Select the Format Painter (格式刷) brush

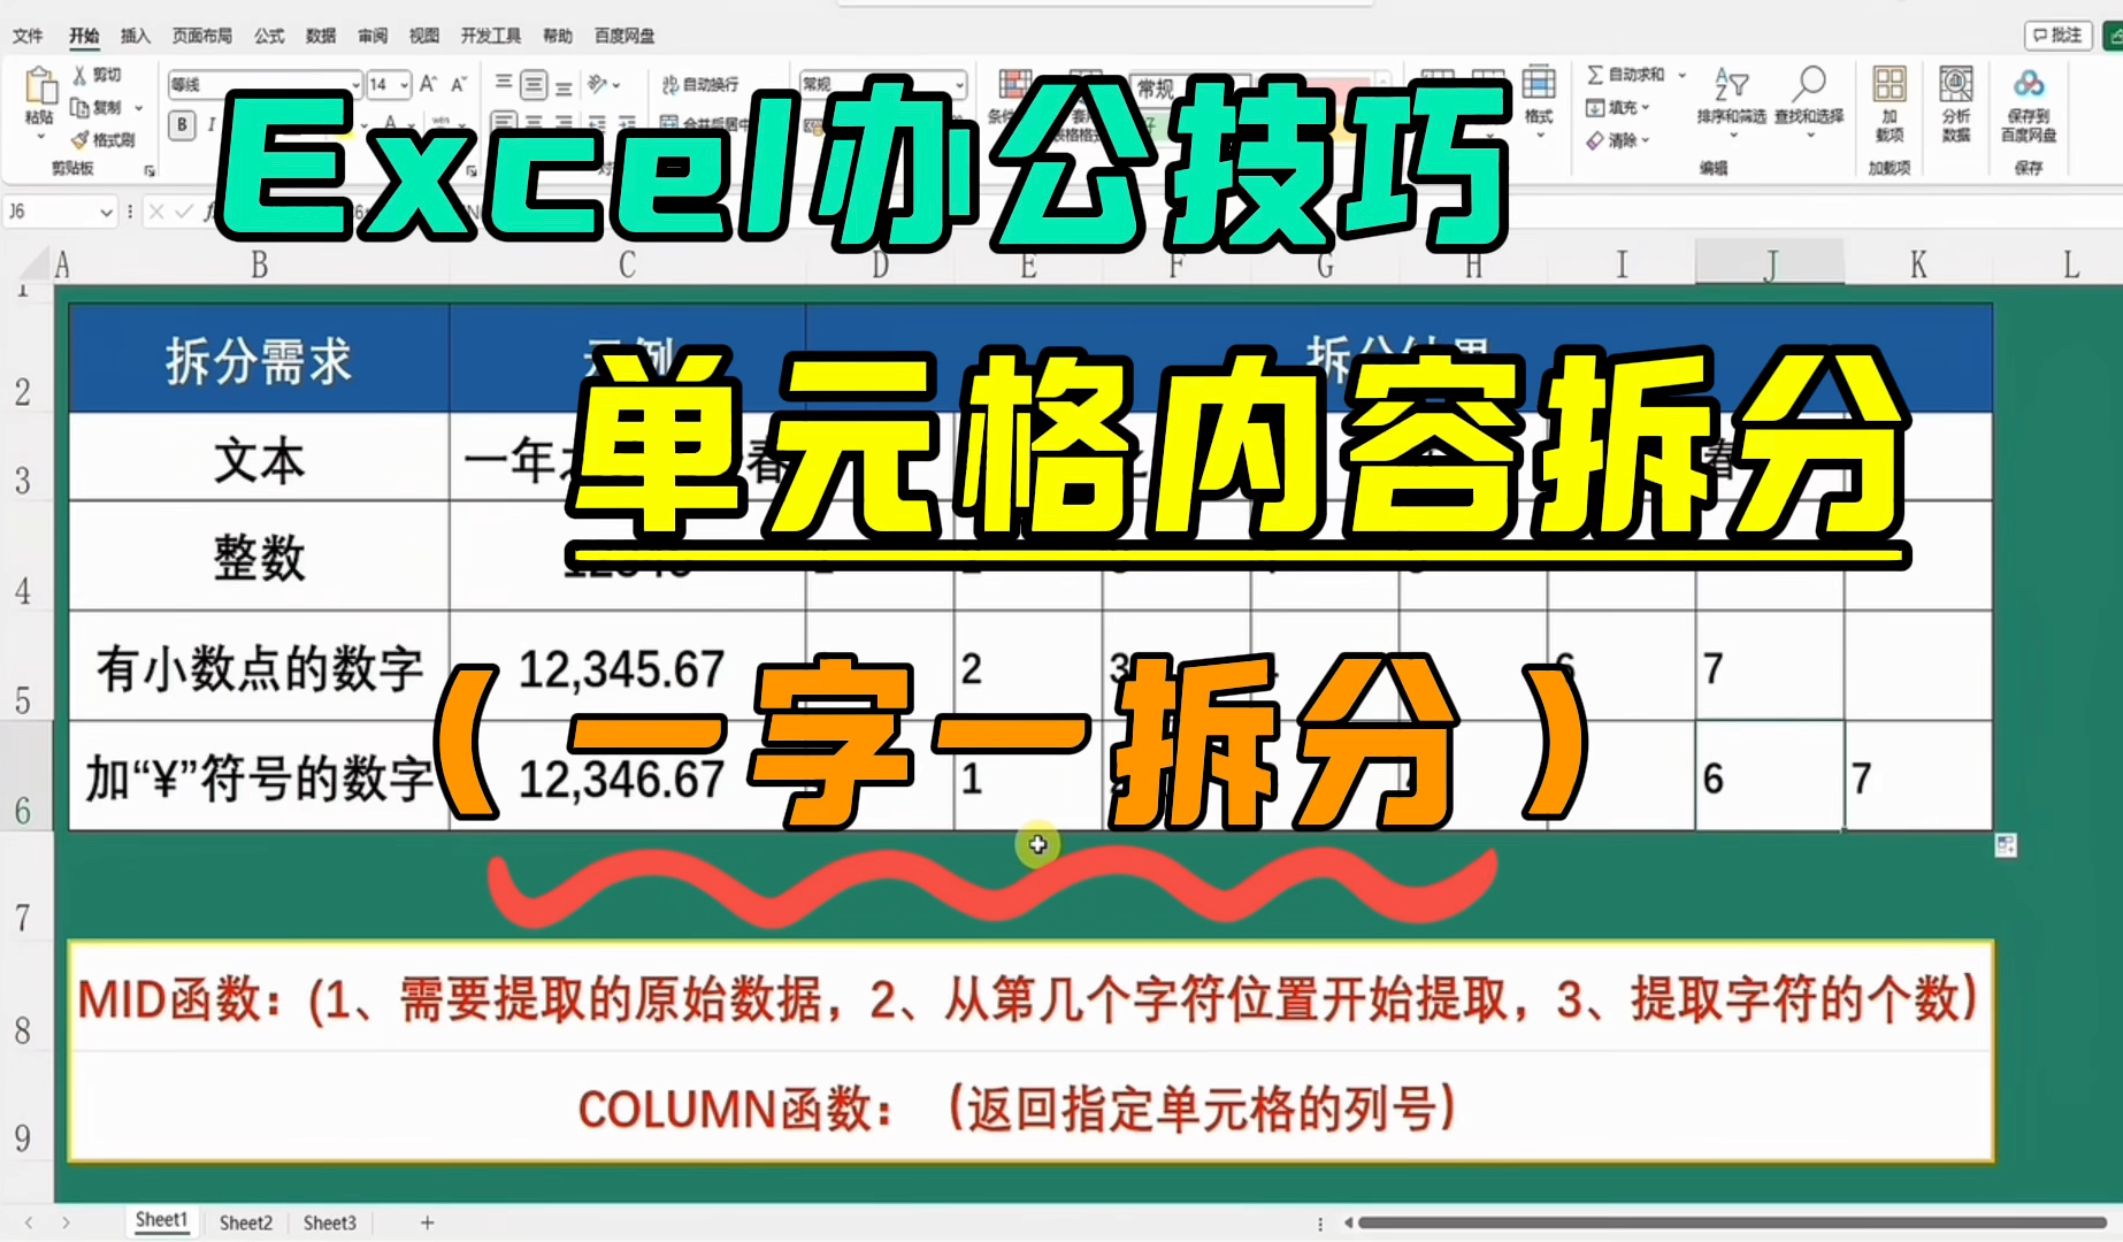point(81,139)
